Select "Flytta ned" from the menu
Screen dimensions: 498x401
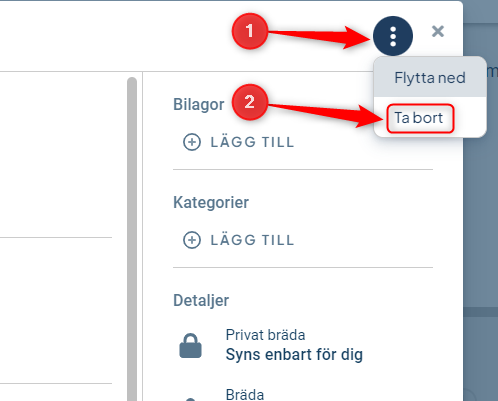(x=430, y=78)
